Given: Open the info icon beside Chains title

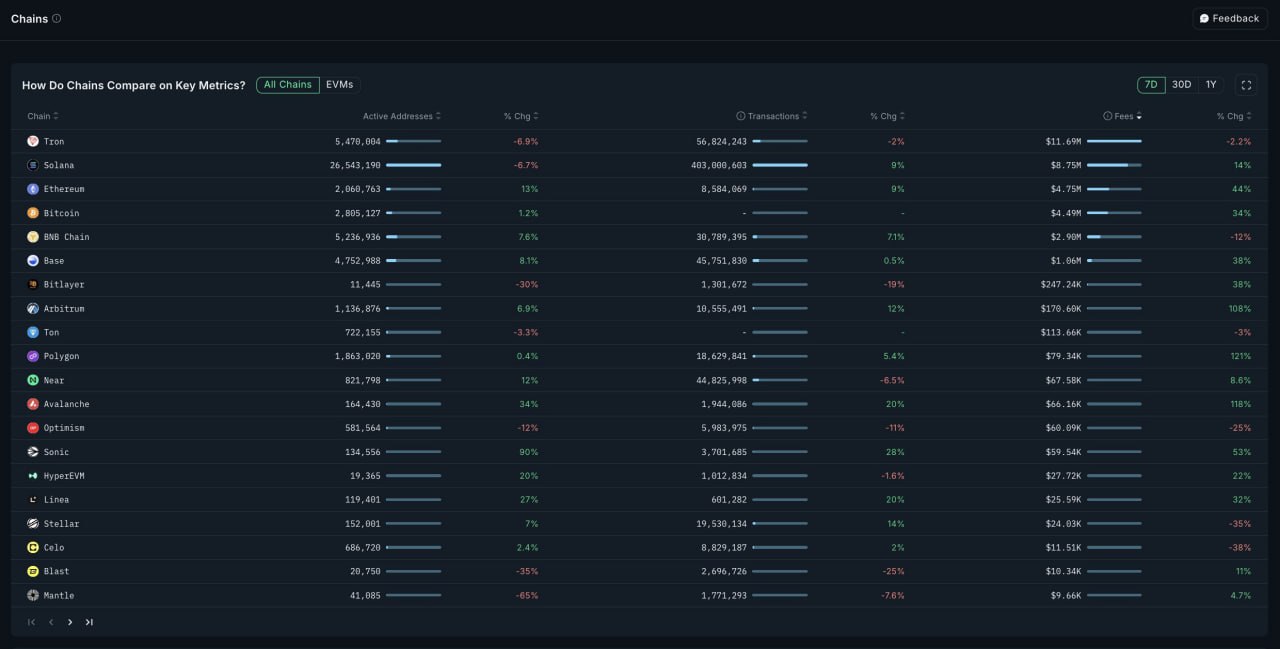Looking at the screenshot, I should pos(56,18).
